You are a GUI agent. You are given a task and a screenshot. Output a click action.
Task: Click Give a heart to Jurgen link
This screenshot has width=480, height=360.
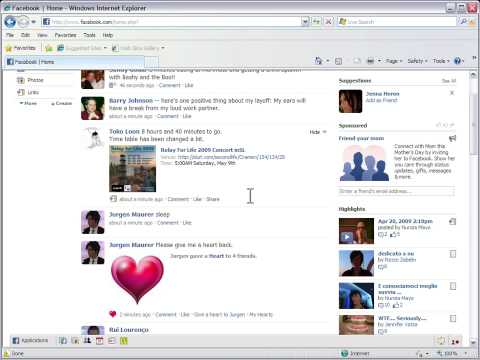pos(219,314)
